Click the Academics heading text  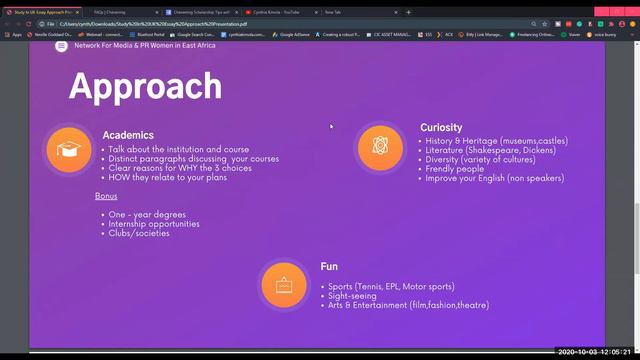click(128, 135)
